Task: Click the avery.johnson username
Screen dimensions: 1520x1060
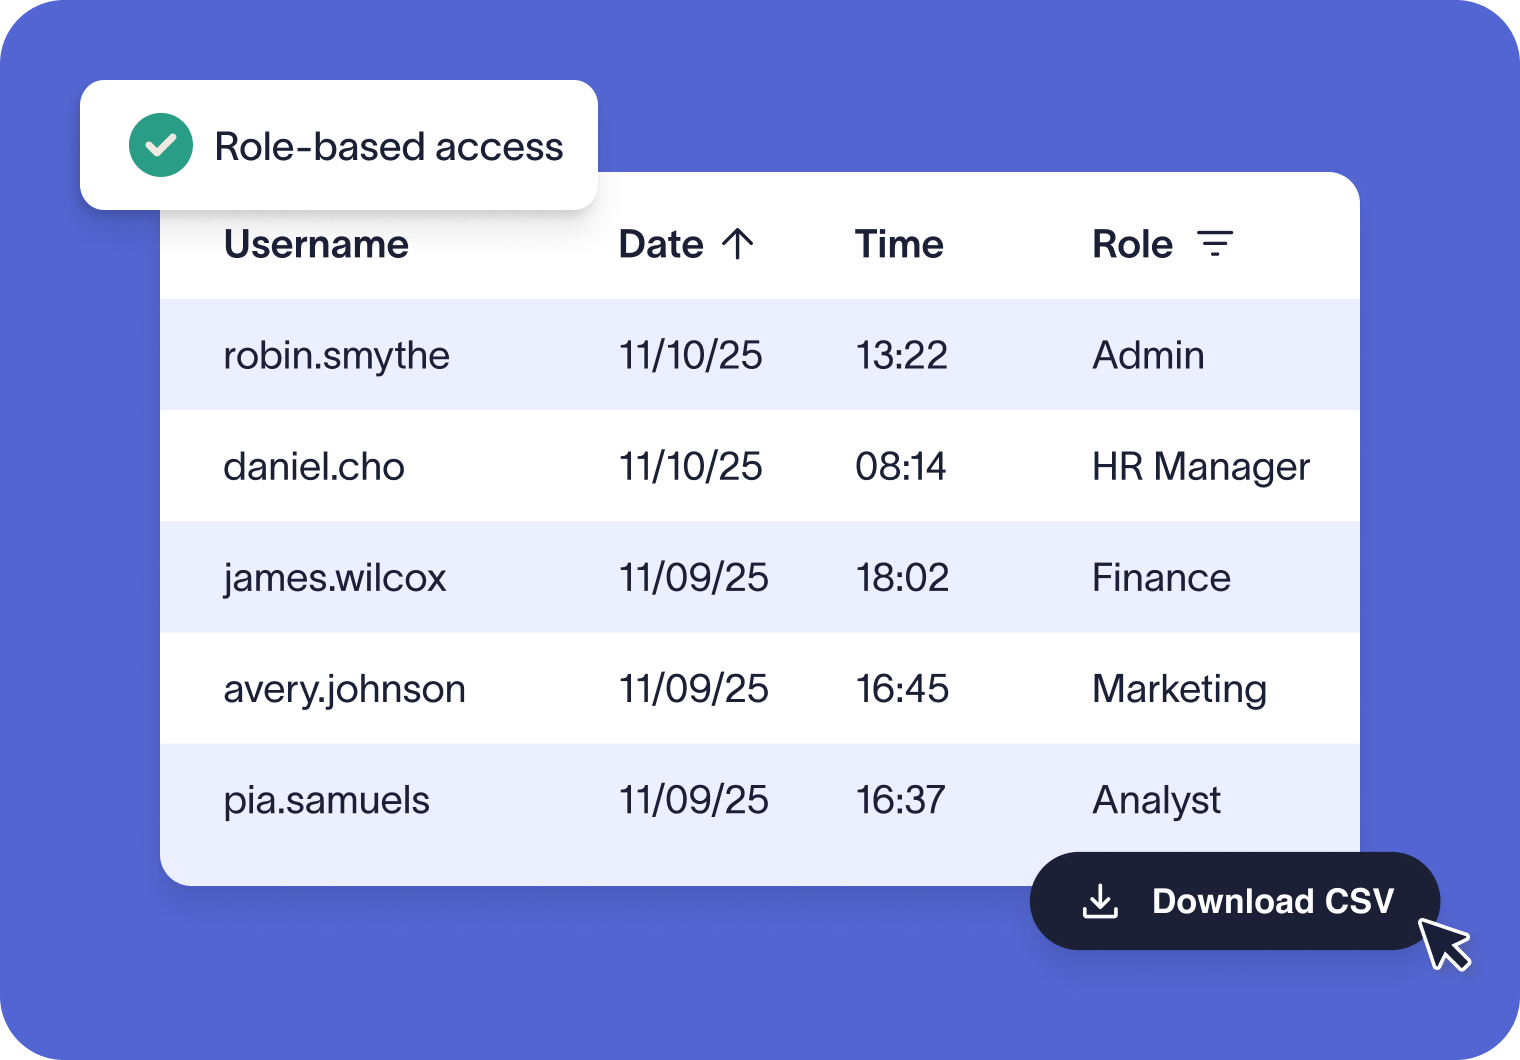Action: [344, 688]
